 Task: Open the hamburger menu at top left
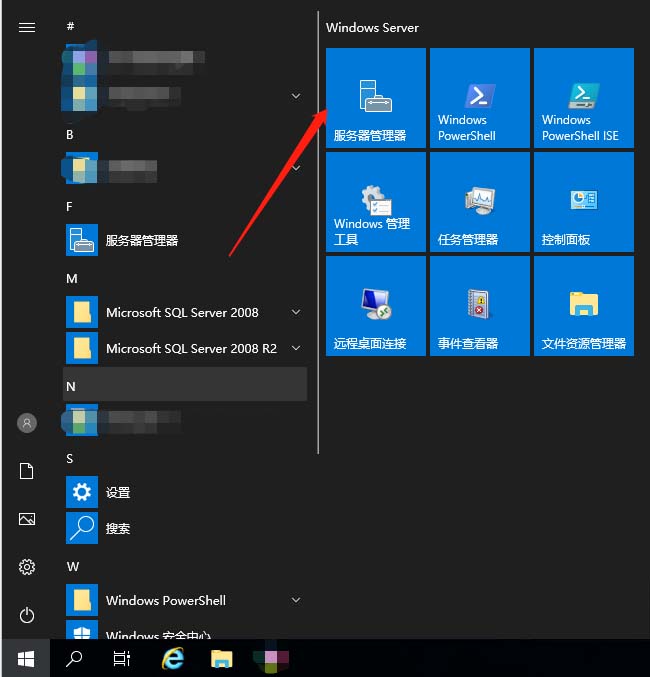(x=27, y=27)
